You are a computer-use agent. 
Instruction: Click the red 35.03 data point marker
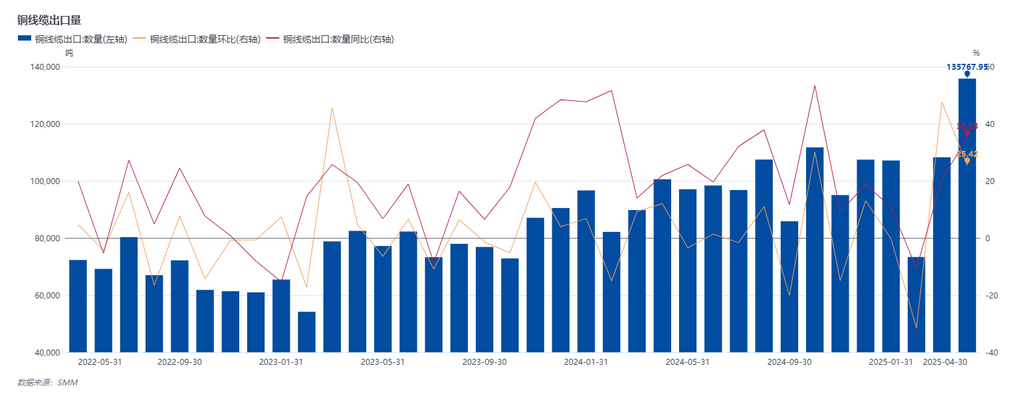pyautogui.click(x=967, y=133)
